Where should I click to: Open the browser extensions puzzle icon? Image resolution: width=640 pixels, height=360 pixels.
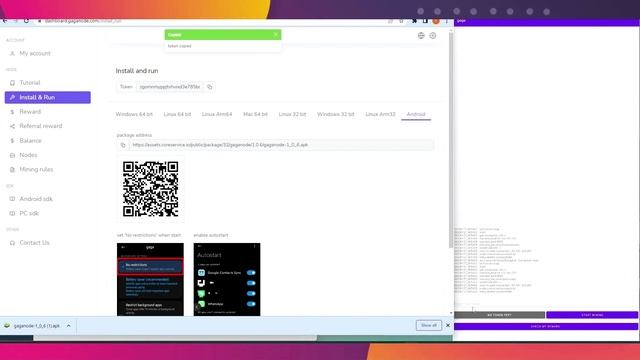pyautogui.click(x=414, y=21)
